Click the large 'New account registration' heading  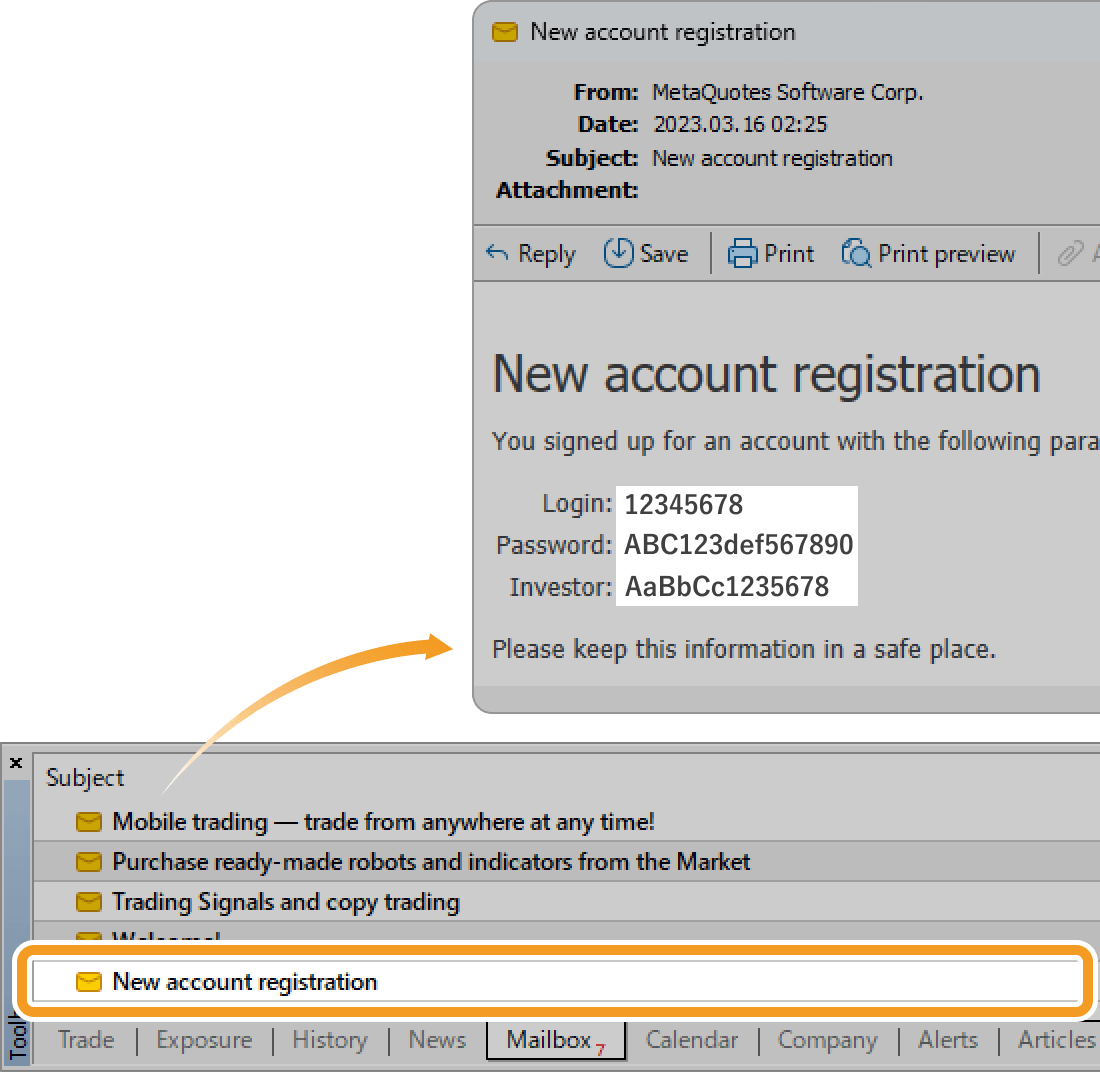coord(766,375)
